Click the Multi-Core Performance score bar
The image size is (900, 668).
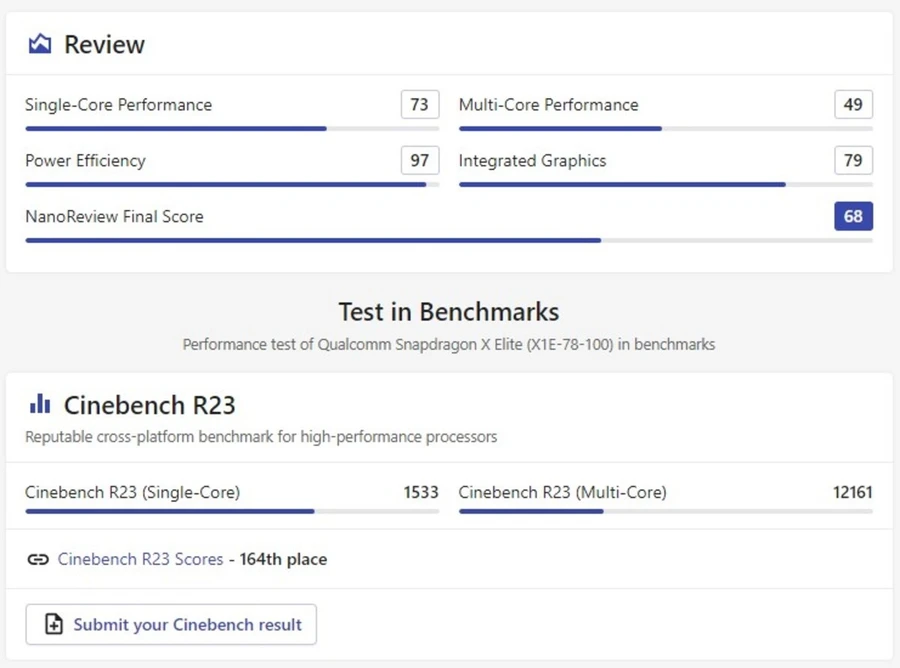click(x=666, y=129)
